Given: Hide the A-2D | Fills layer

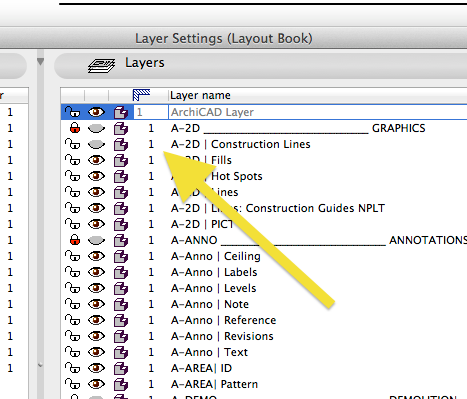Looking at the screenshot, I should coord(96,160).
